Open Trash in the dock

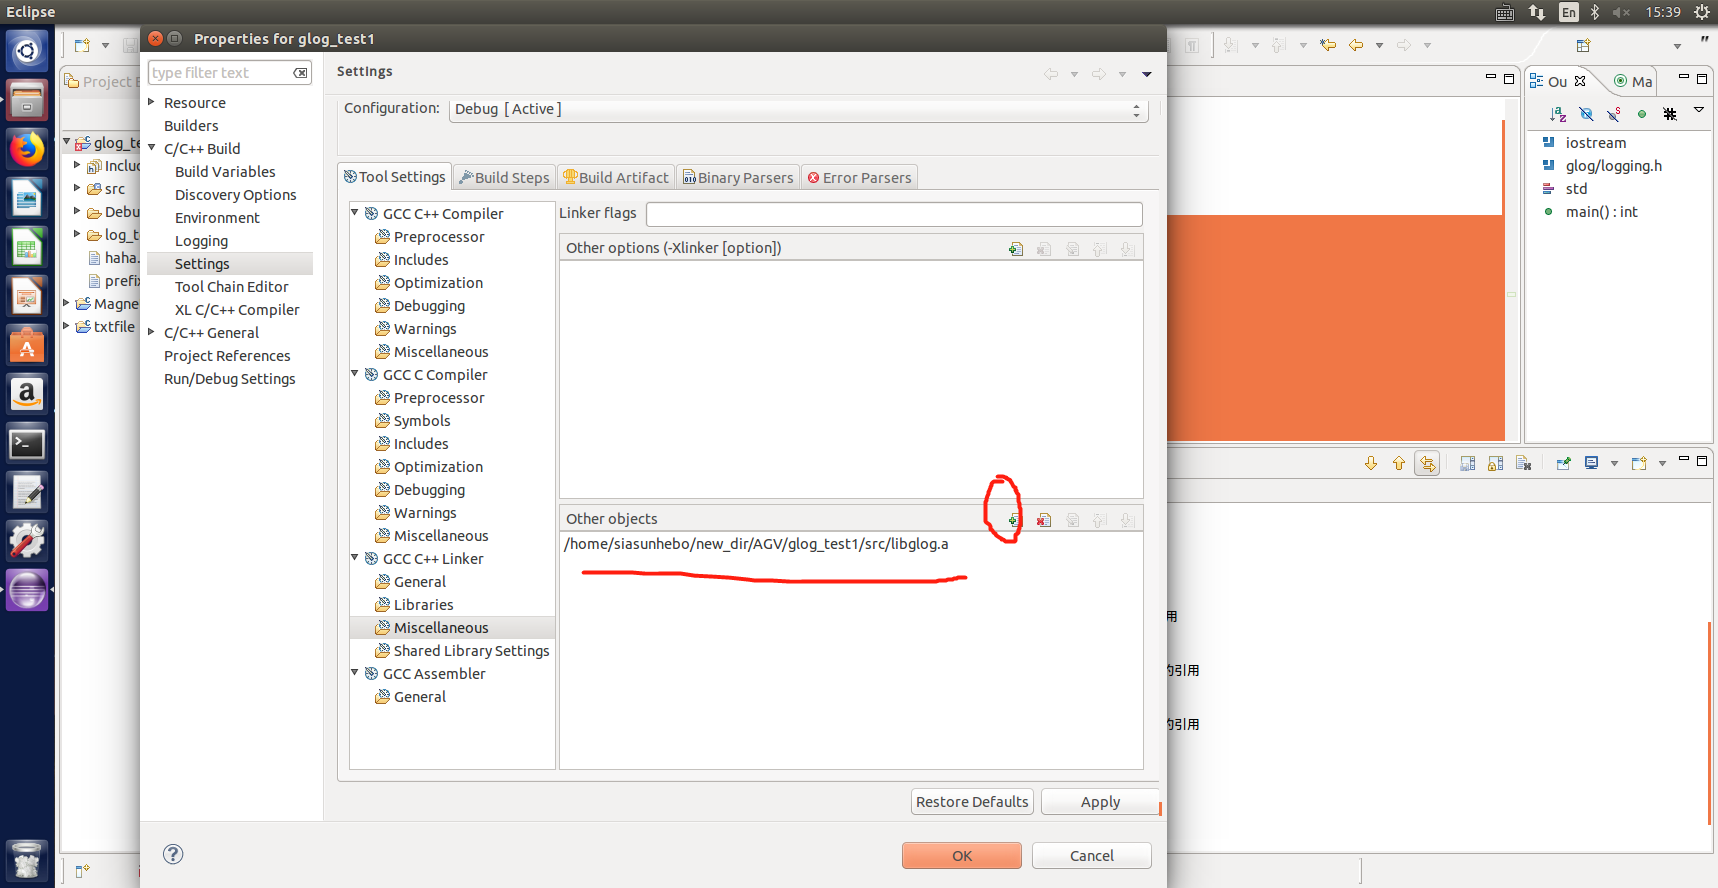pos(27,861)
